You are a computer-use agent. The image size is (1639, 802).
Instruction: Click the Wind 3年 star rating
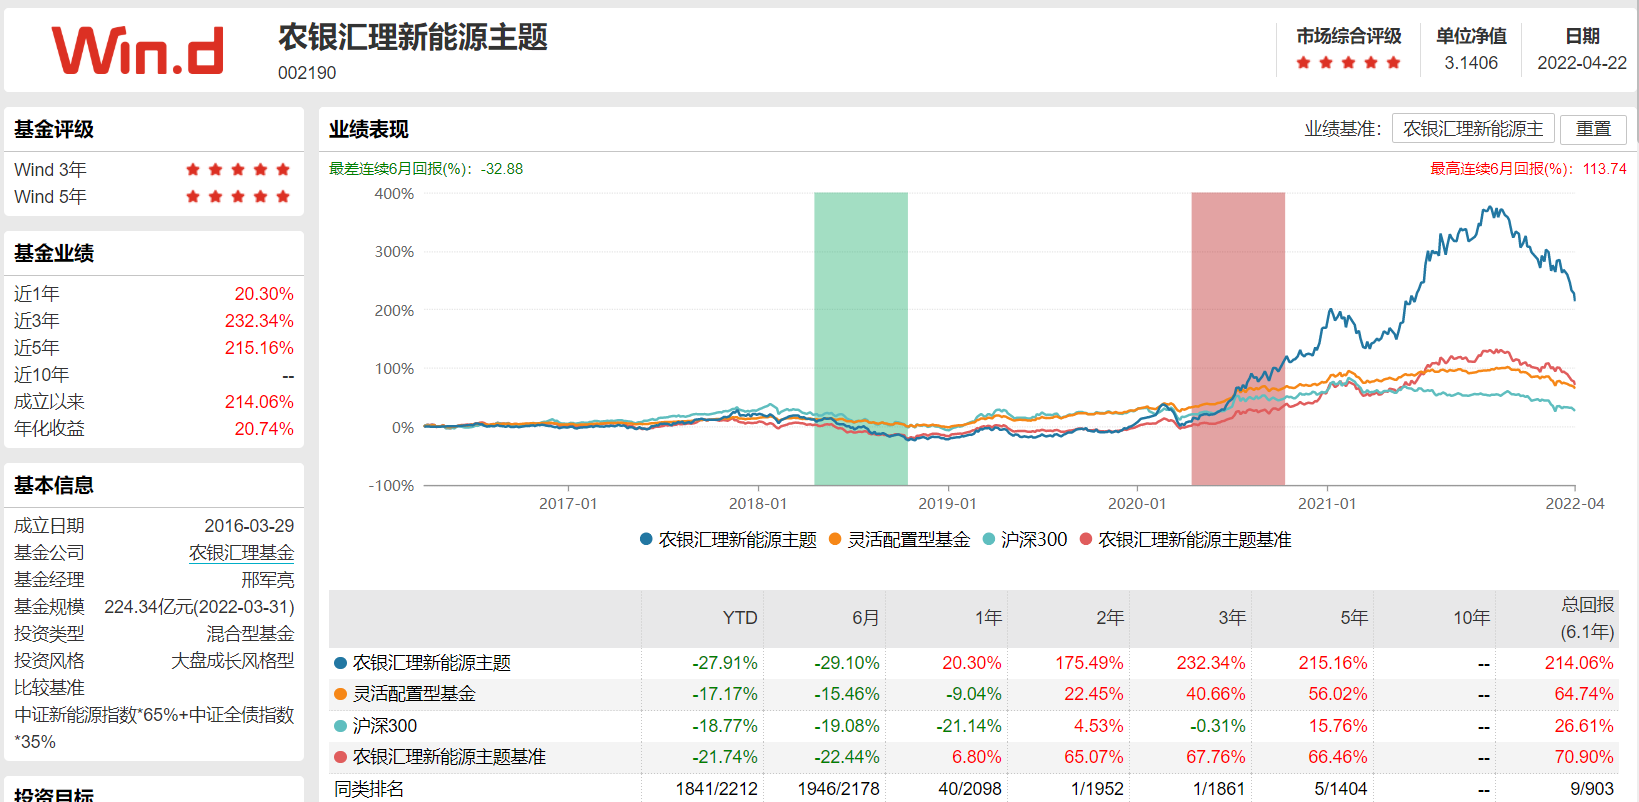238,170
